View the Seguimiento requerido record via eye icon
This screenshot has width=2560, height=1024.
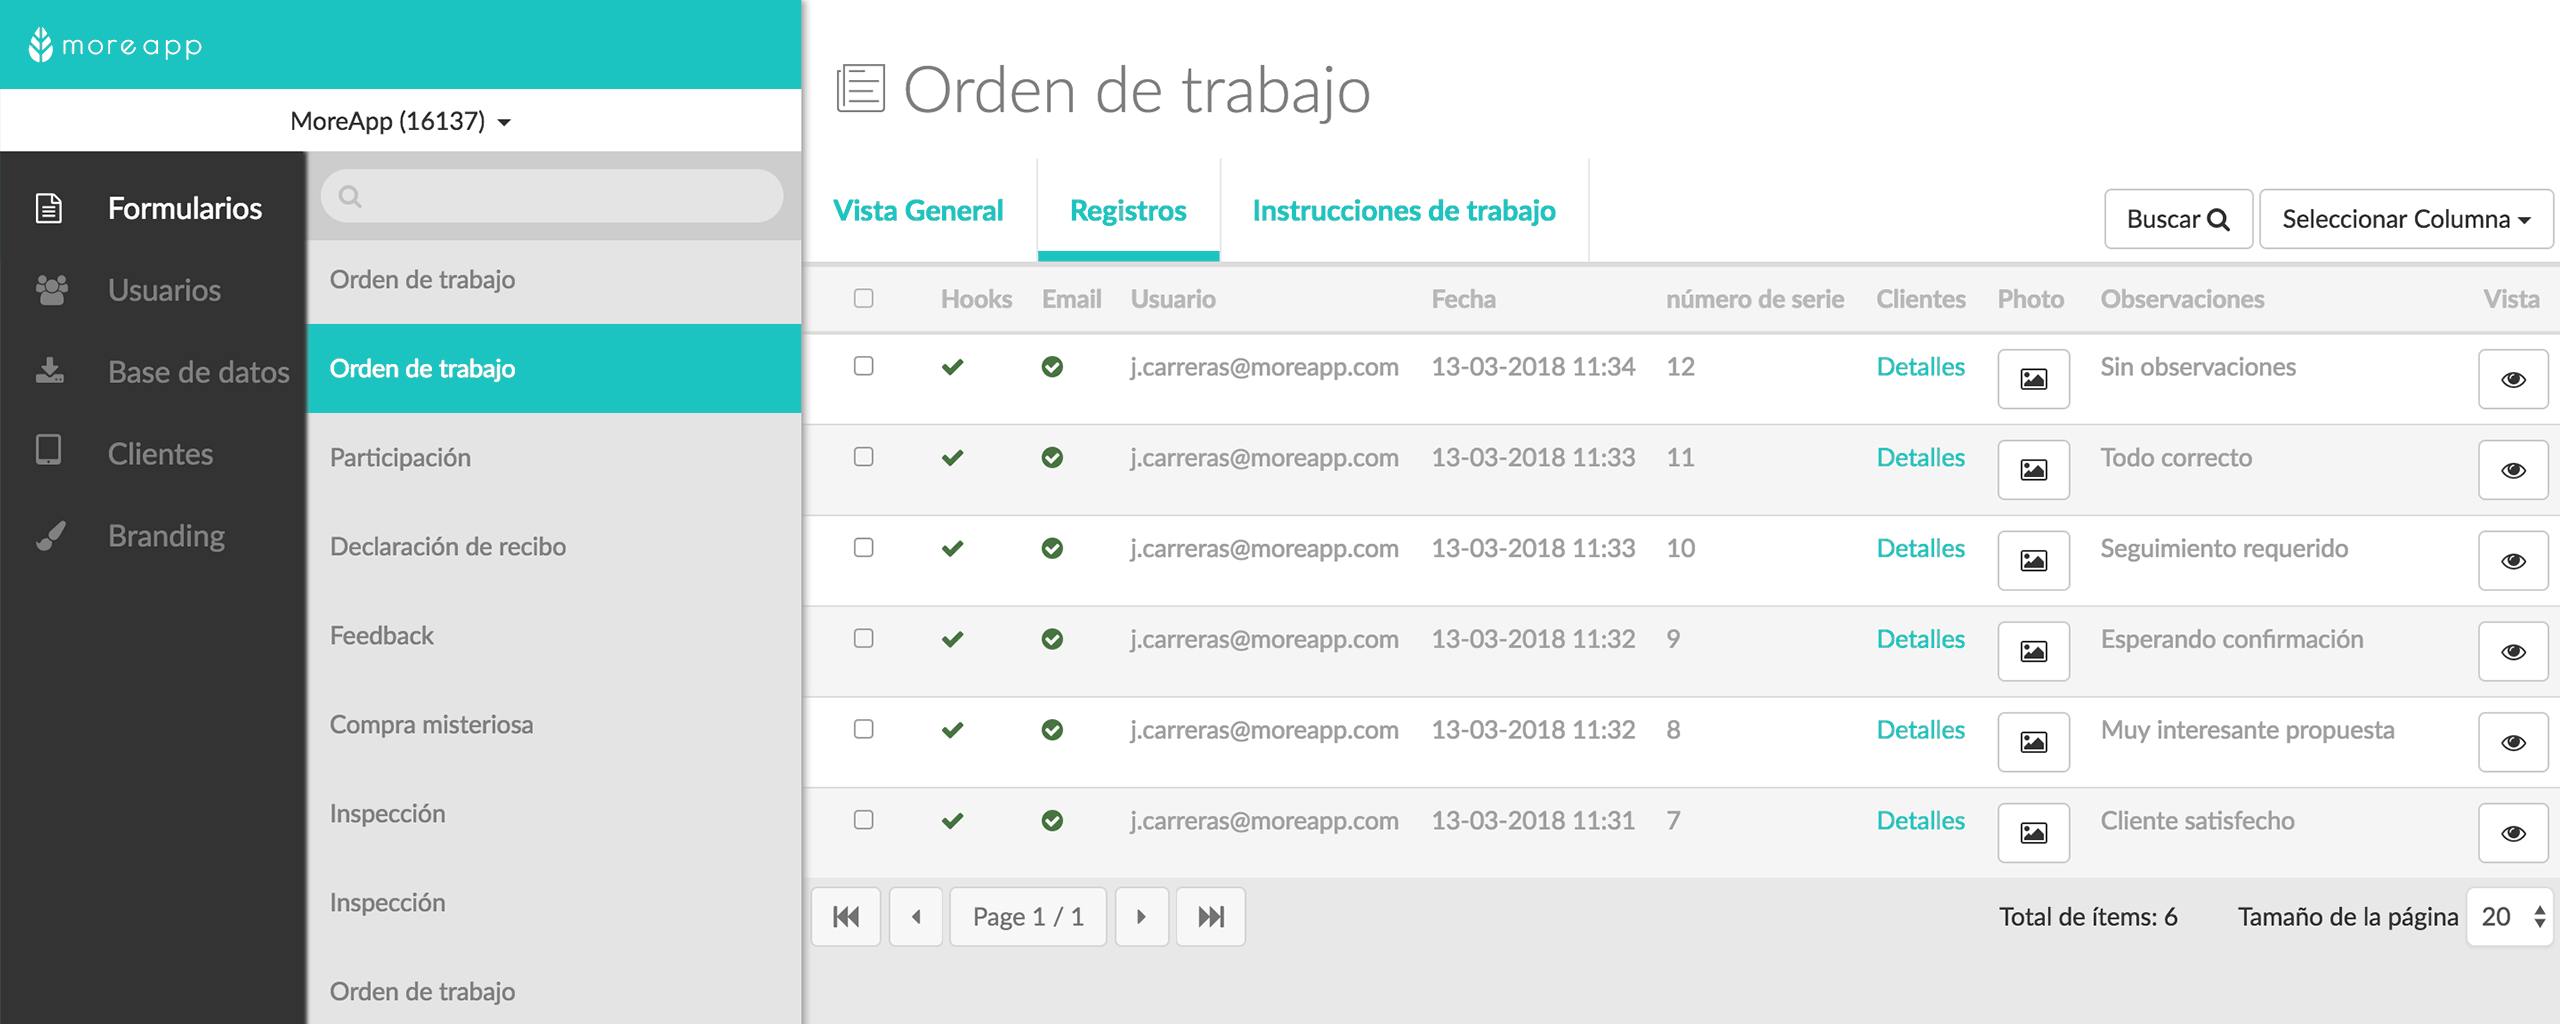coord(2513,561)
